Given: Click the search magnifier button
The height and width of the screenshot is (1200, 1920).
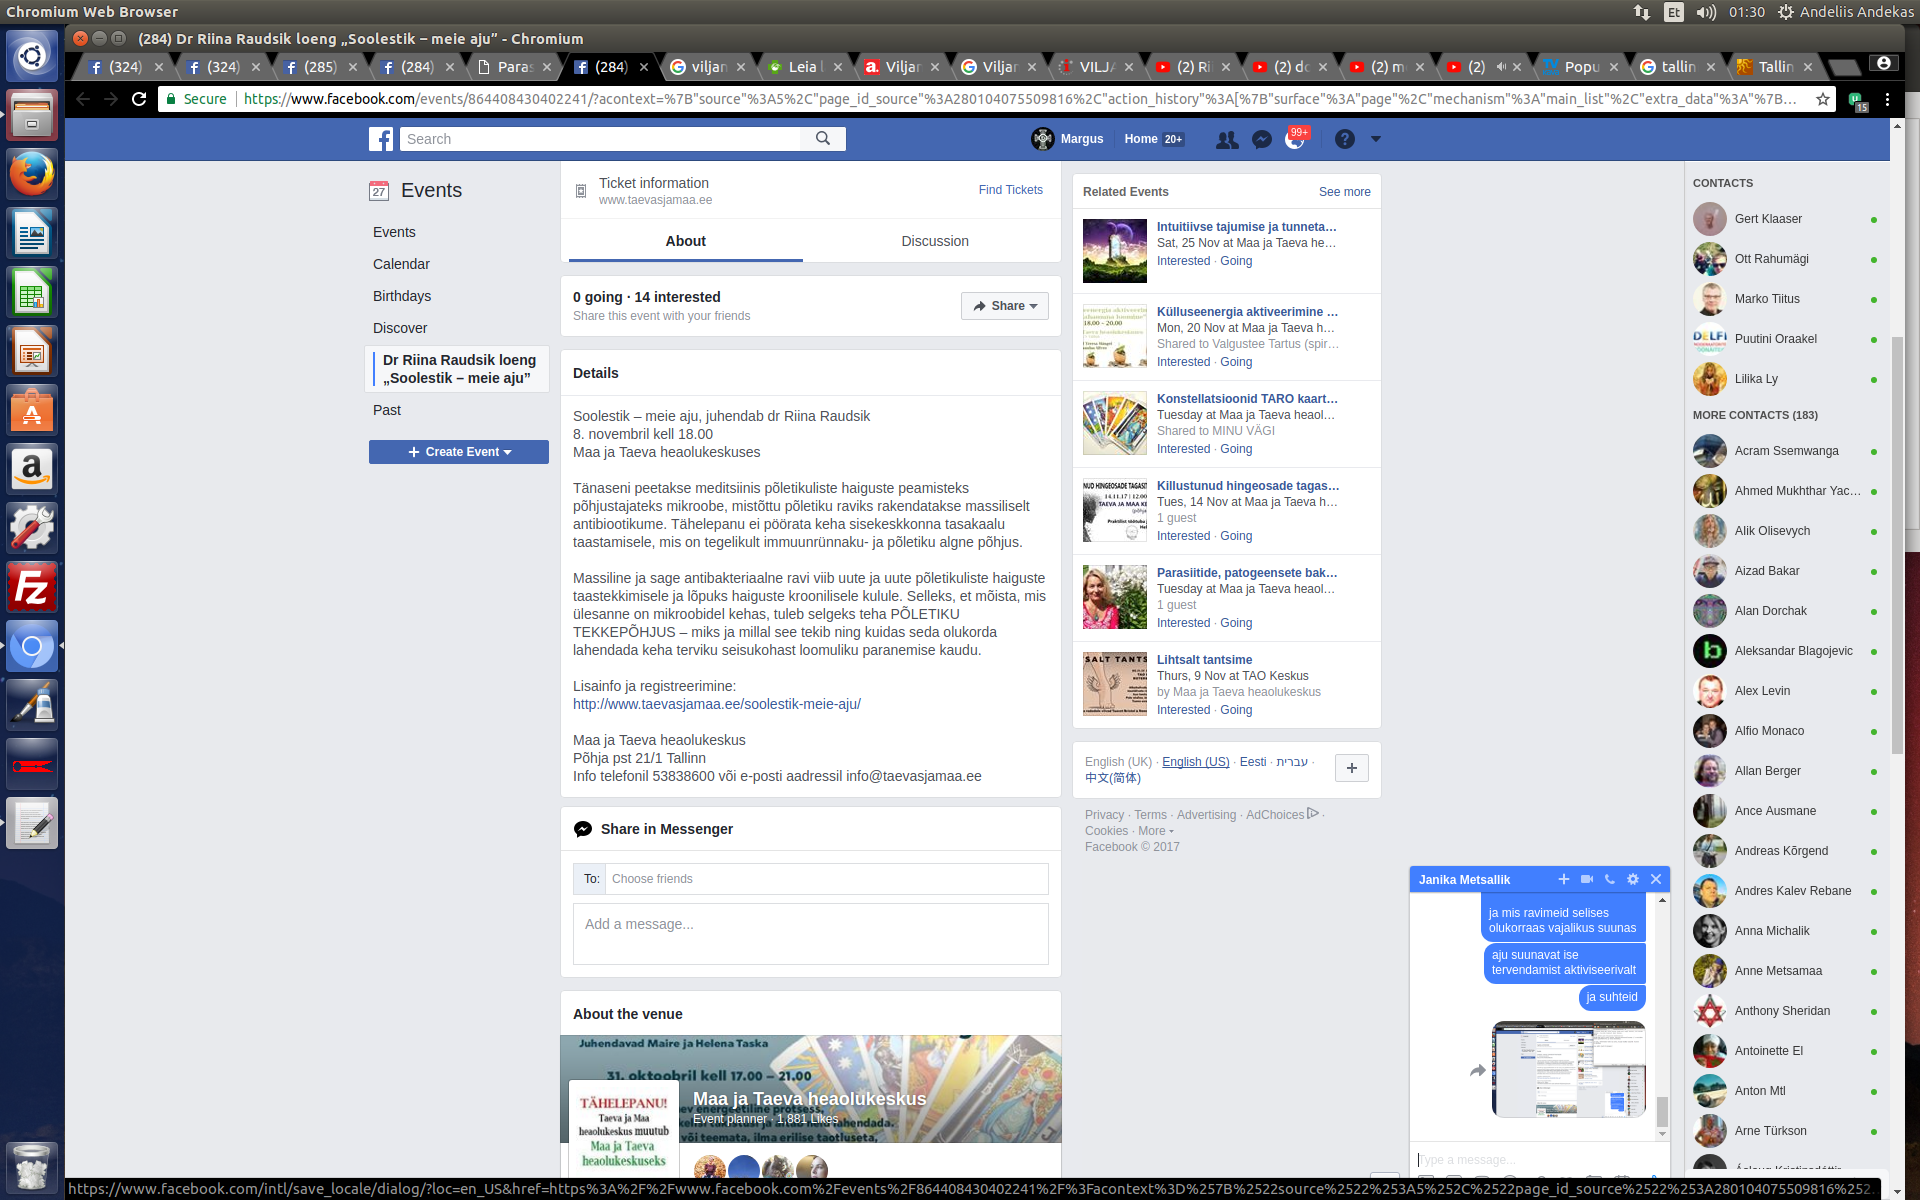Looking at the screenshot, I should (823, 139).
